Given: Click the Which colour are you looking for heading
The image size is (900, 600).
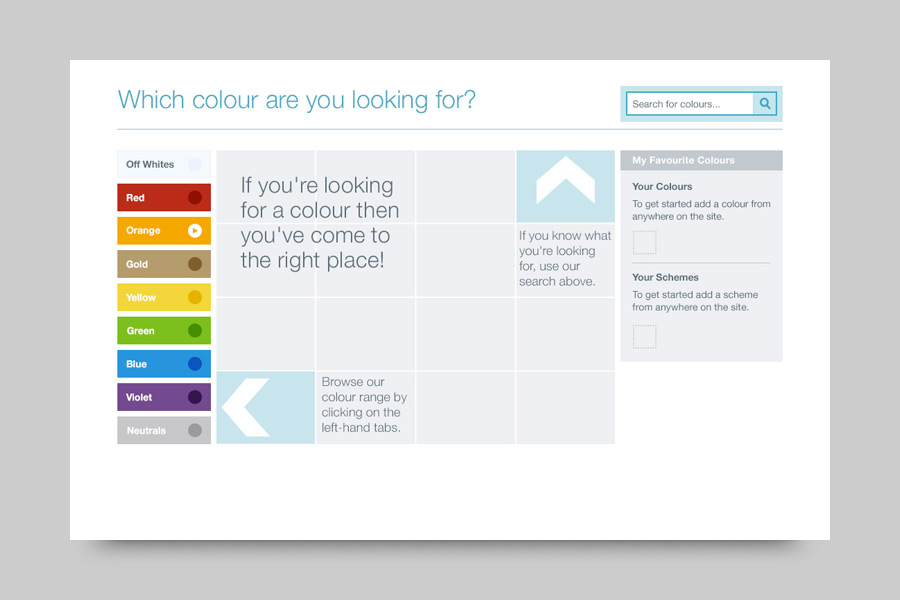Looking at the screenshot, I should click(x=297, y=100).
